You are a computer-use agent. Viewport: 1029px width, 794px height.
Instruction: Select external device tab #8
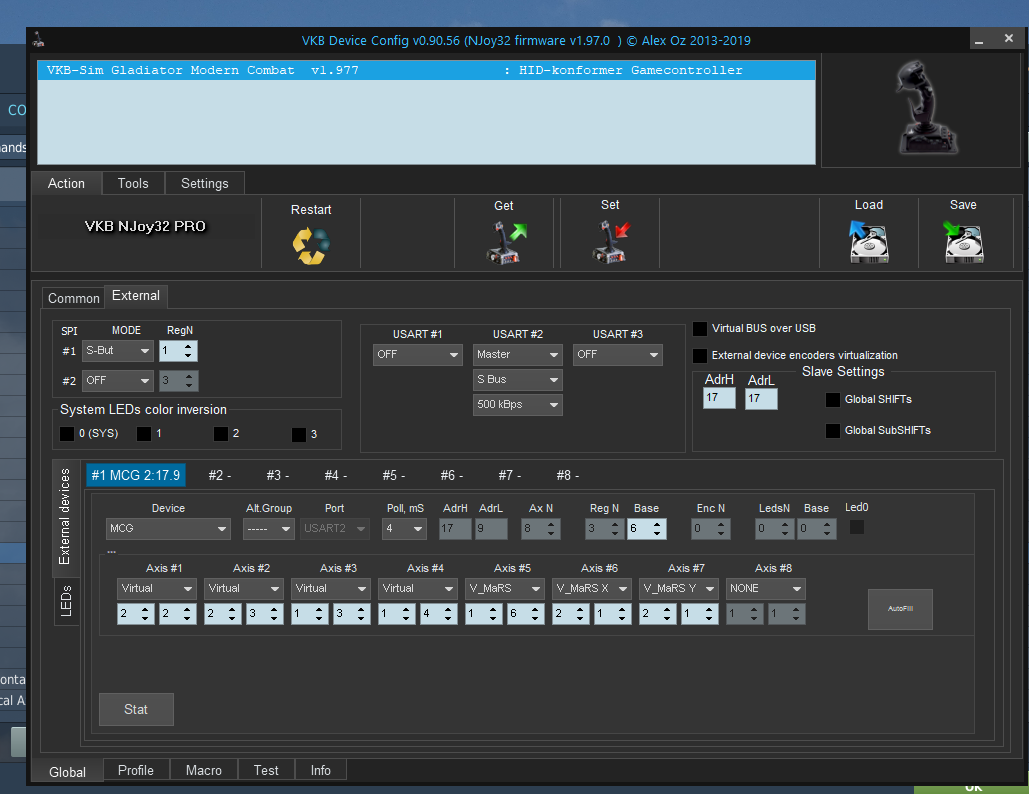(567, 475)
